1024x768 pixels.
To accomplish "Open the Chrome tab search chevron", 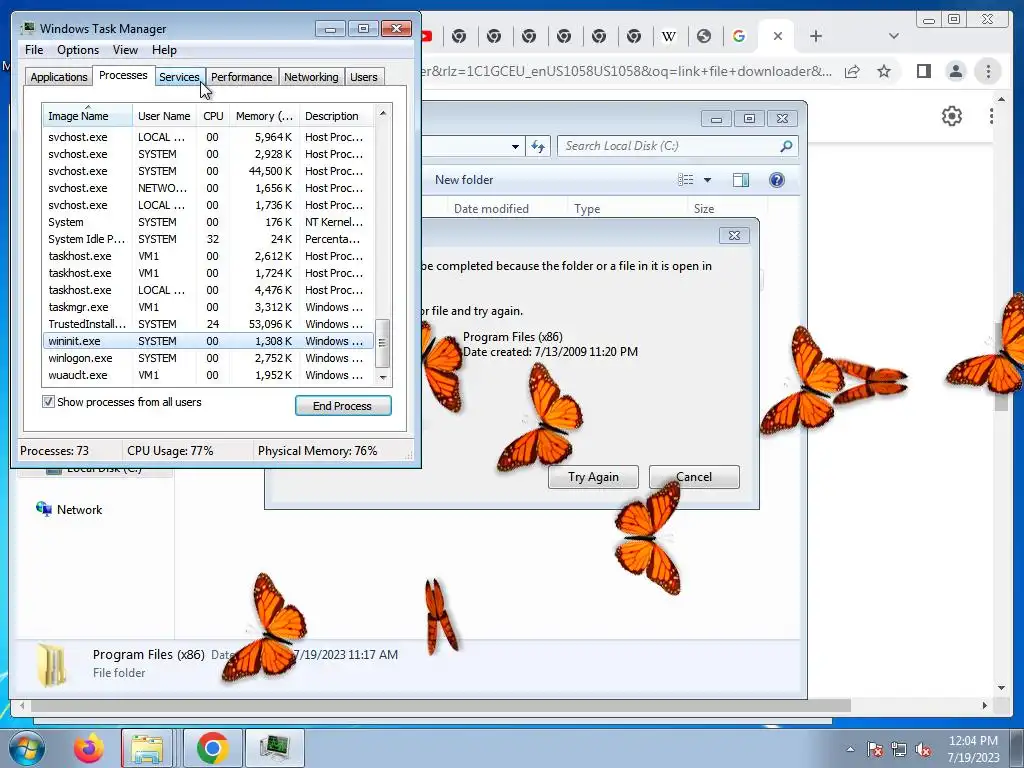I will [893, 37].
